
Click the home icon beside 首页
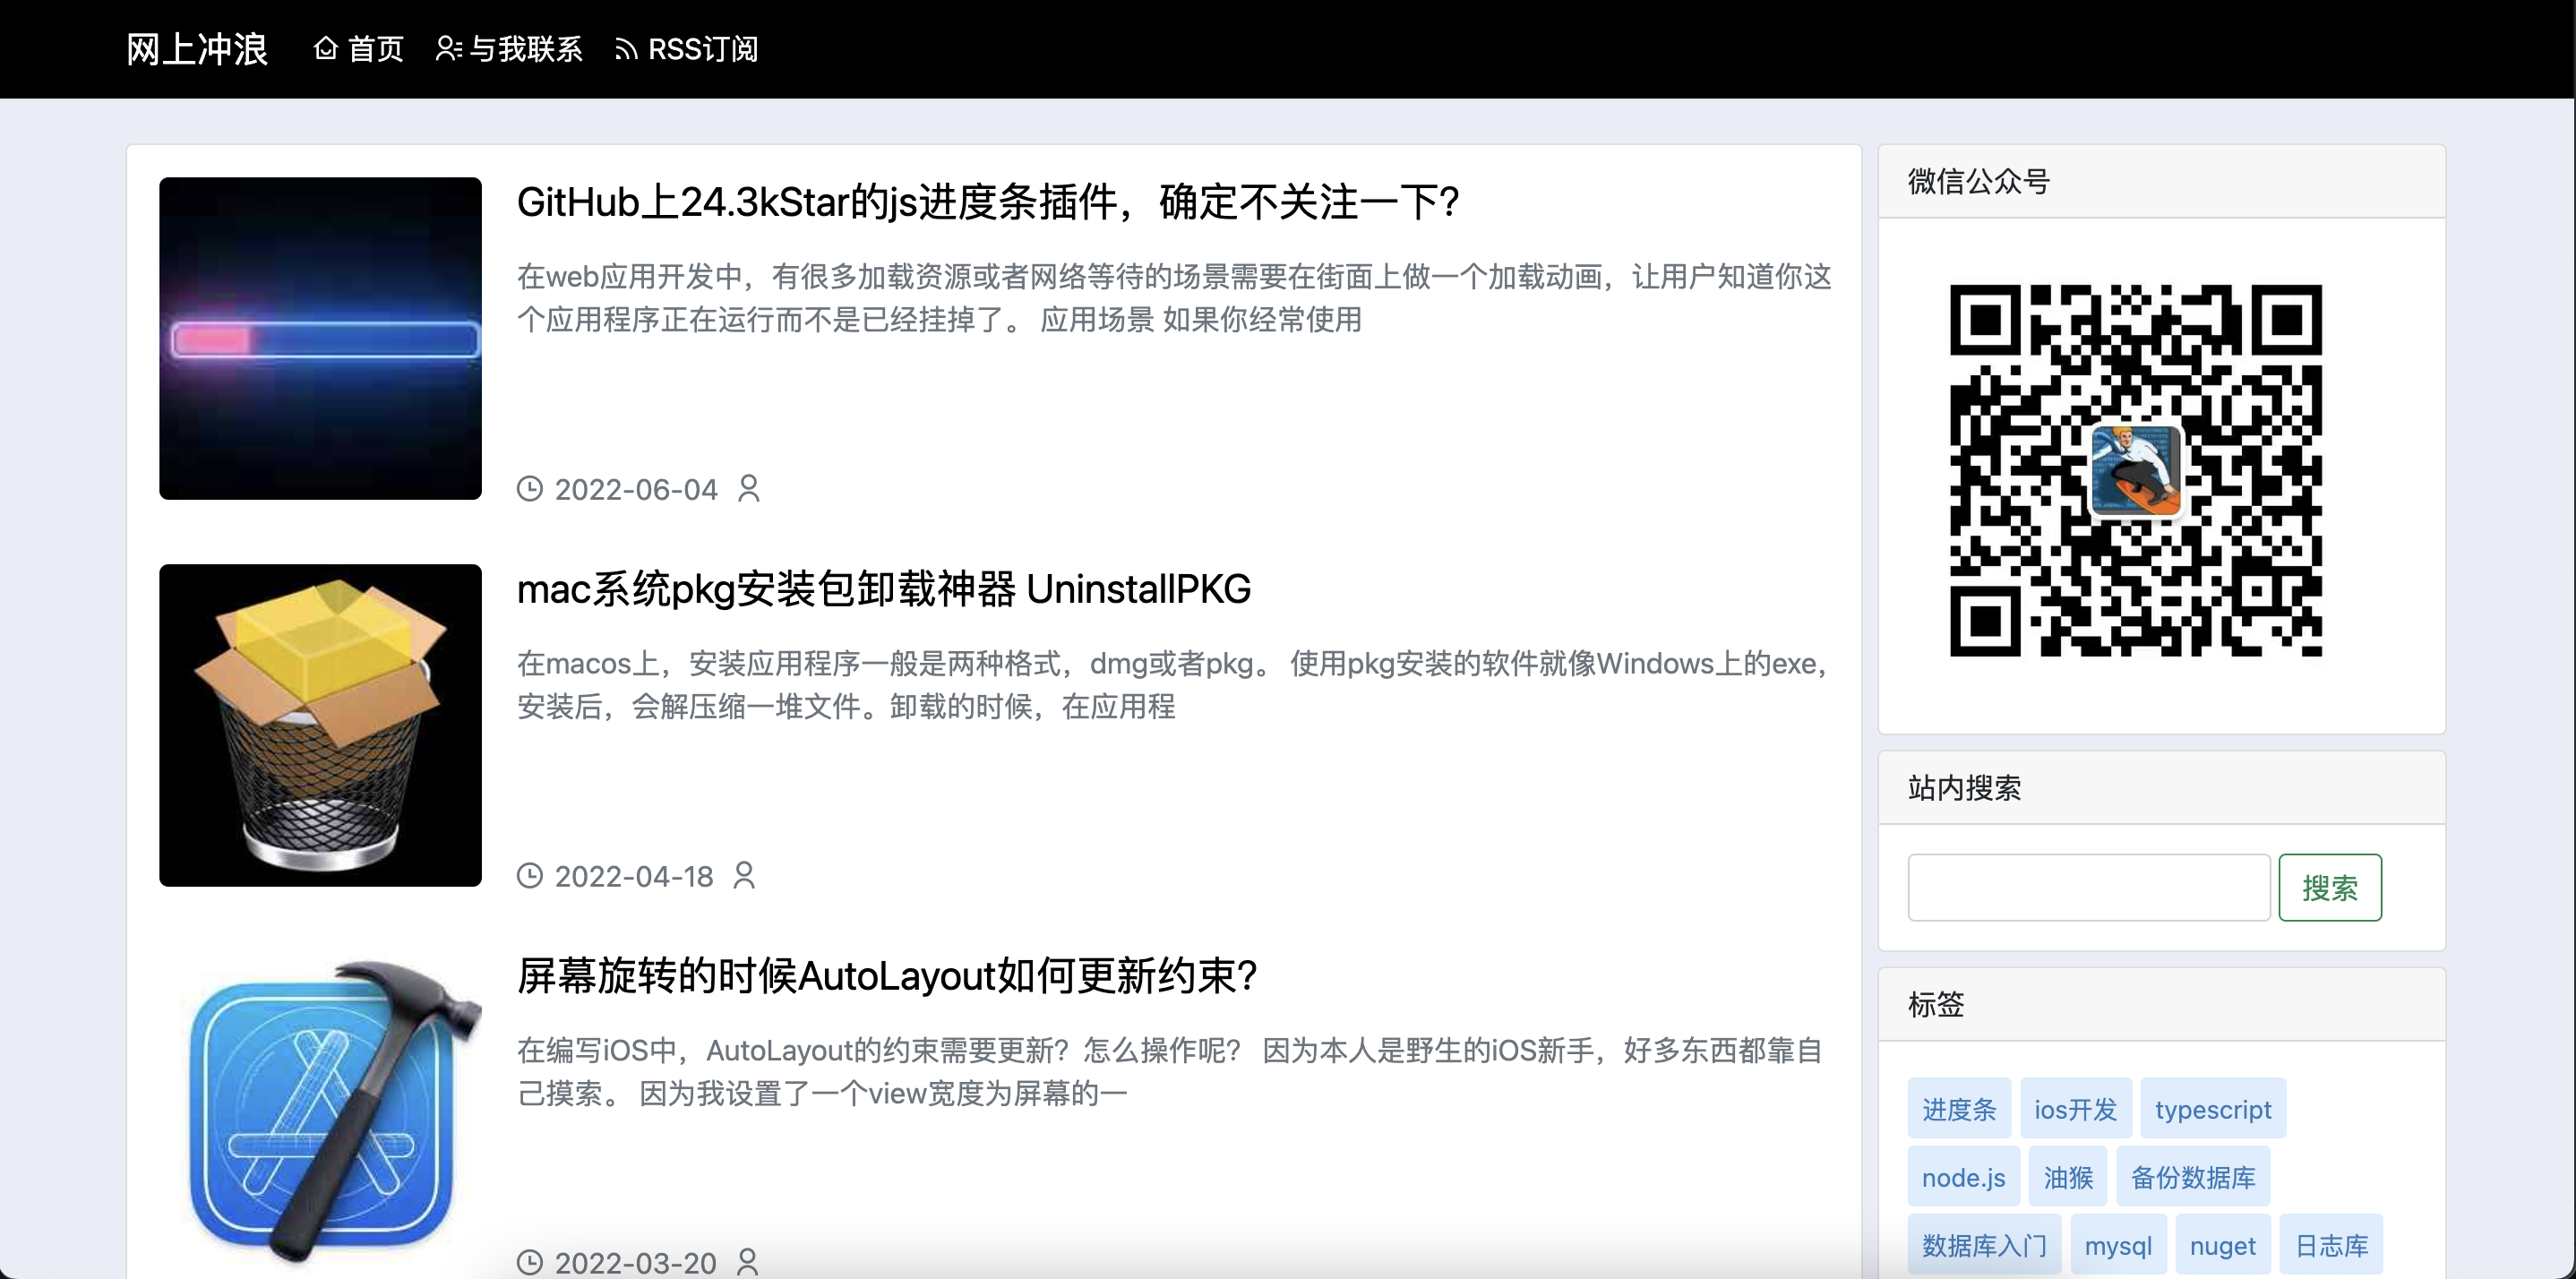coord(325,48)
